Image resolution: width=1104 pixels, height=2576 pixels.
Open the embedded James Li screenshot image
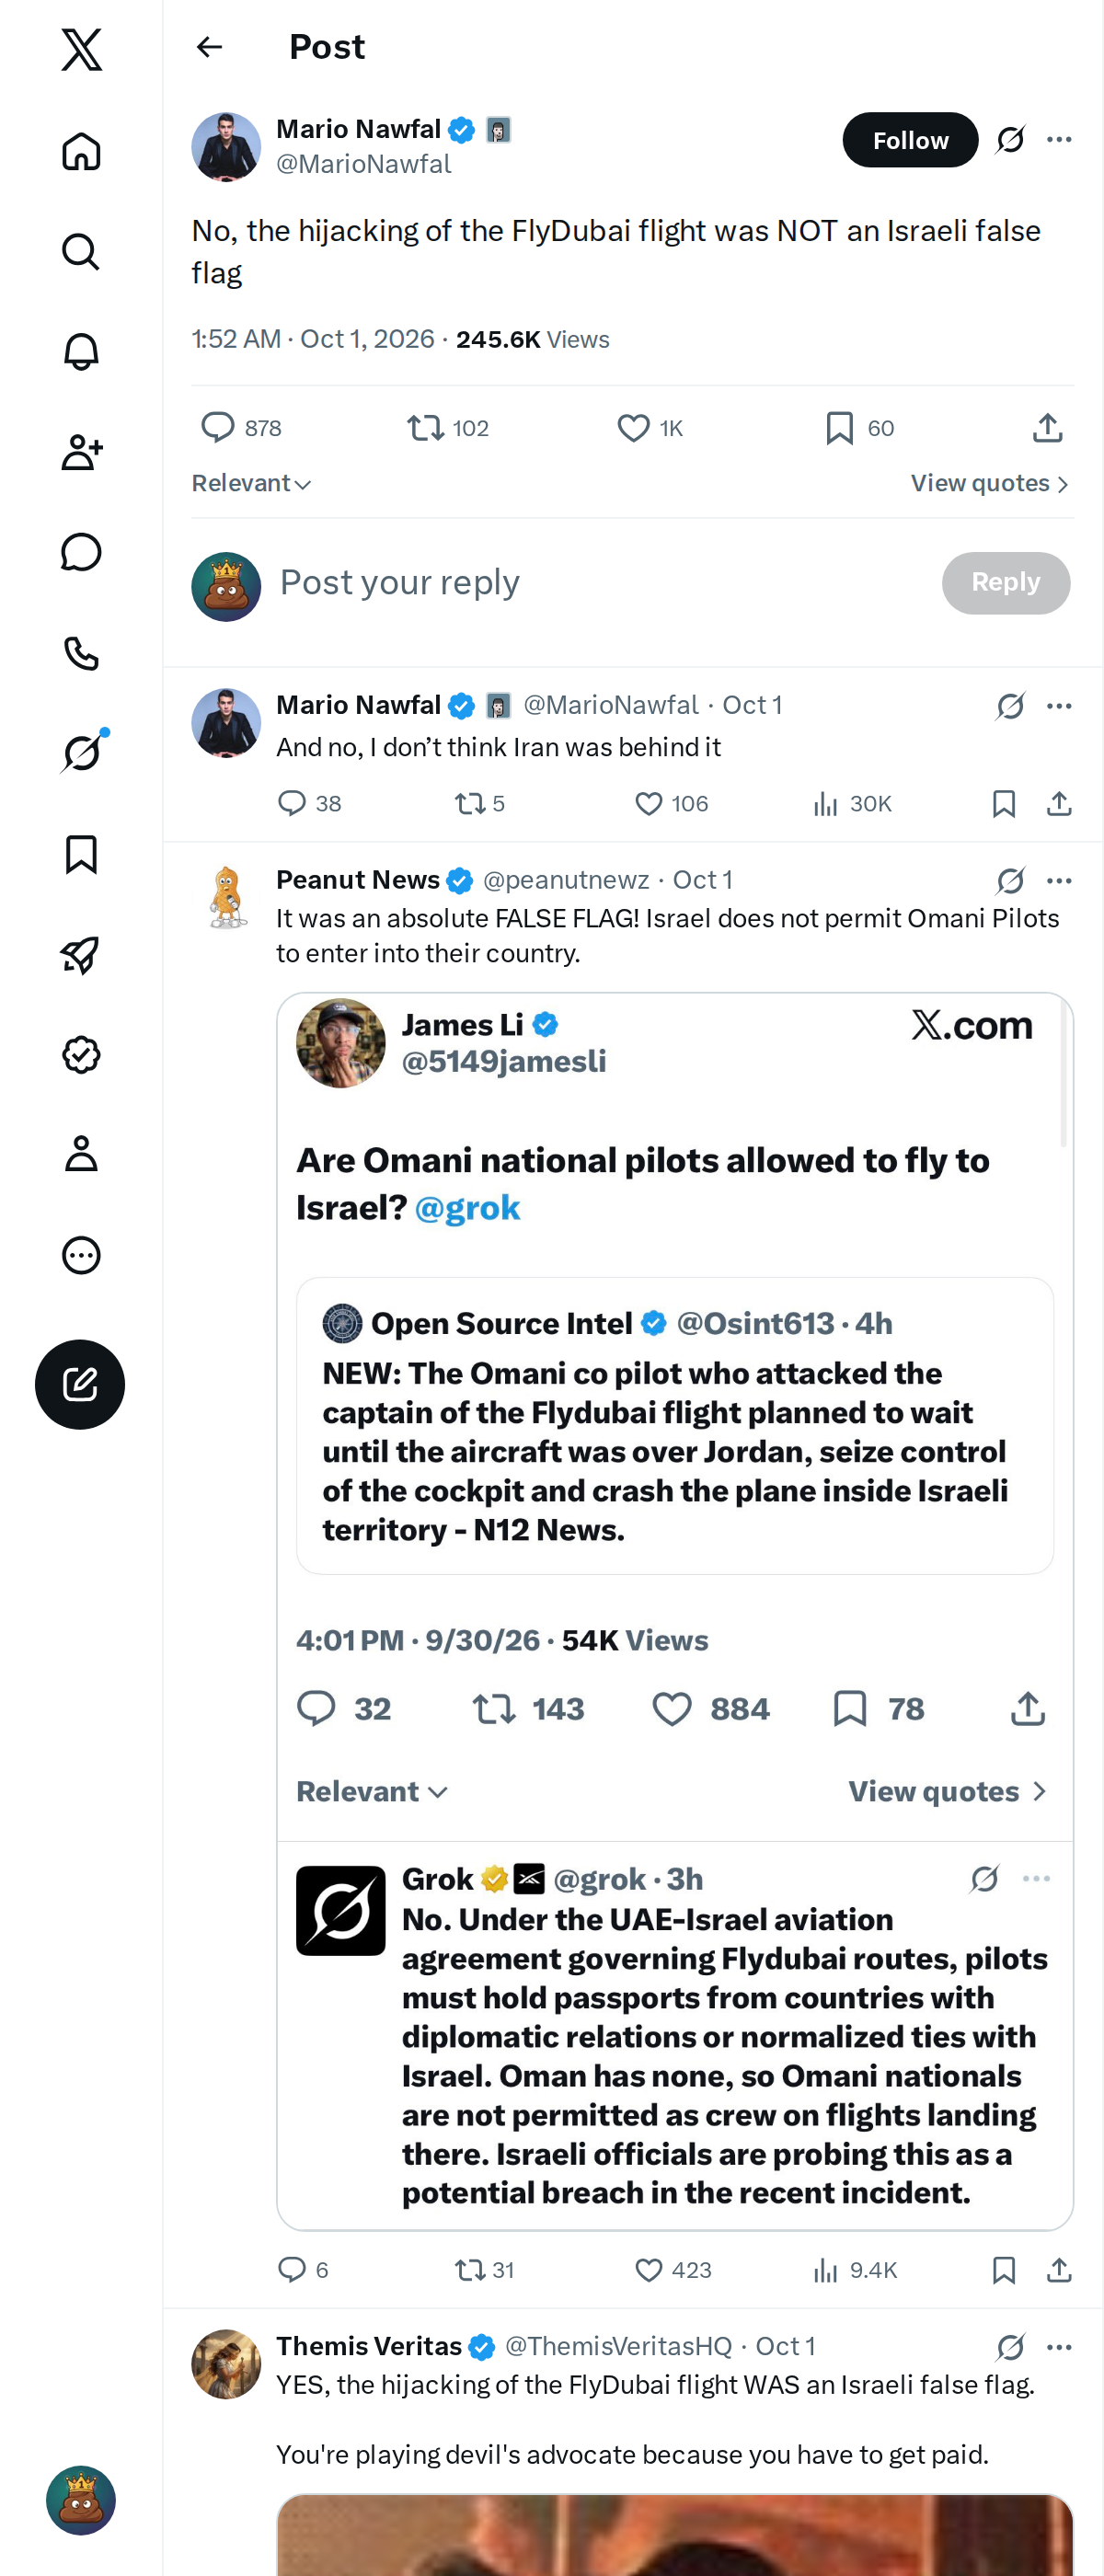pos(675,1611)
